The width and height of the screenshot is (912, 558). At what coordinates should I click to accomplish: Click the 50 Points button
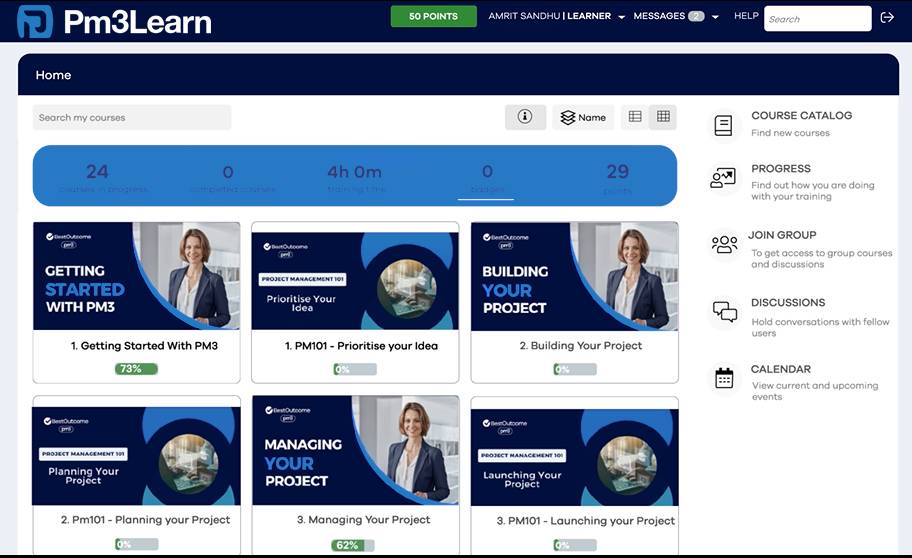(433, 16)
